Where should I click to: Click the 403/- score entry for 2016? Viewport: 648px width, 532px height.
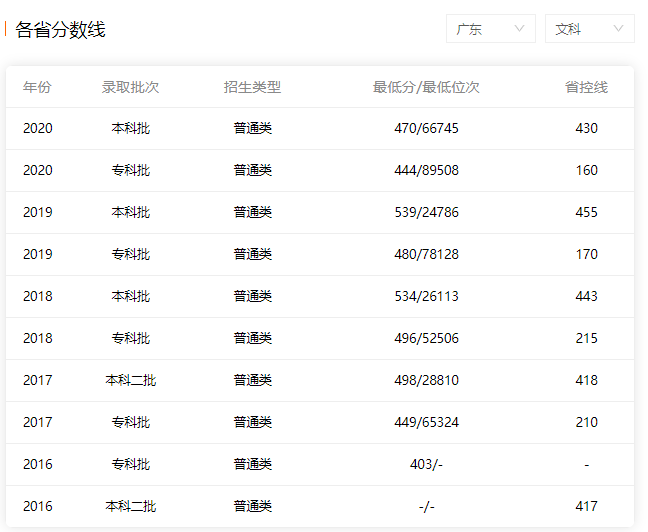coord(426,465)
